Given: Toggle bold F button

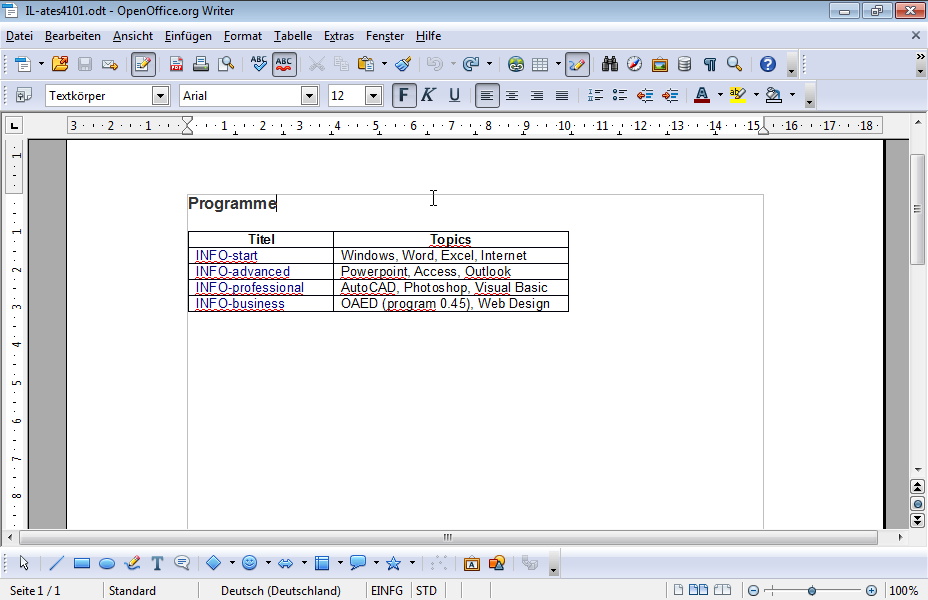Looking at the screenshot, I should (404, 95).
